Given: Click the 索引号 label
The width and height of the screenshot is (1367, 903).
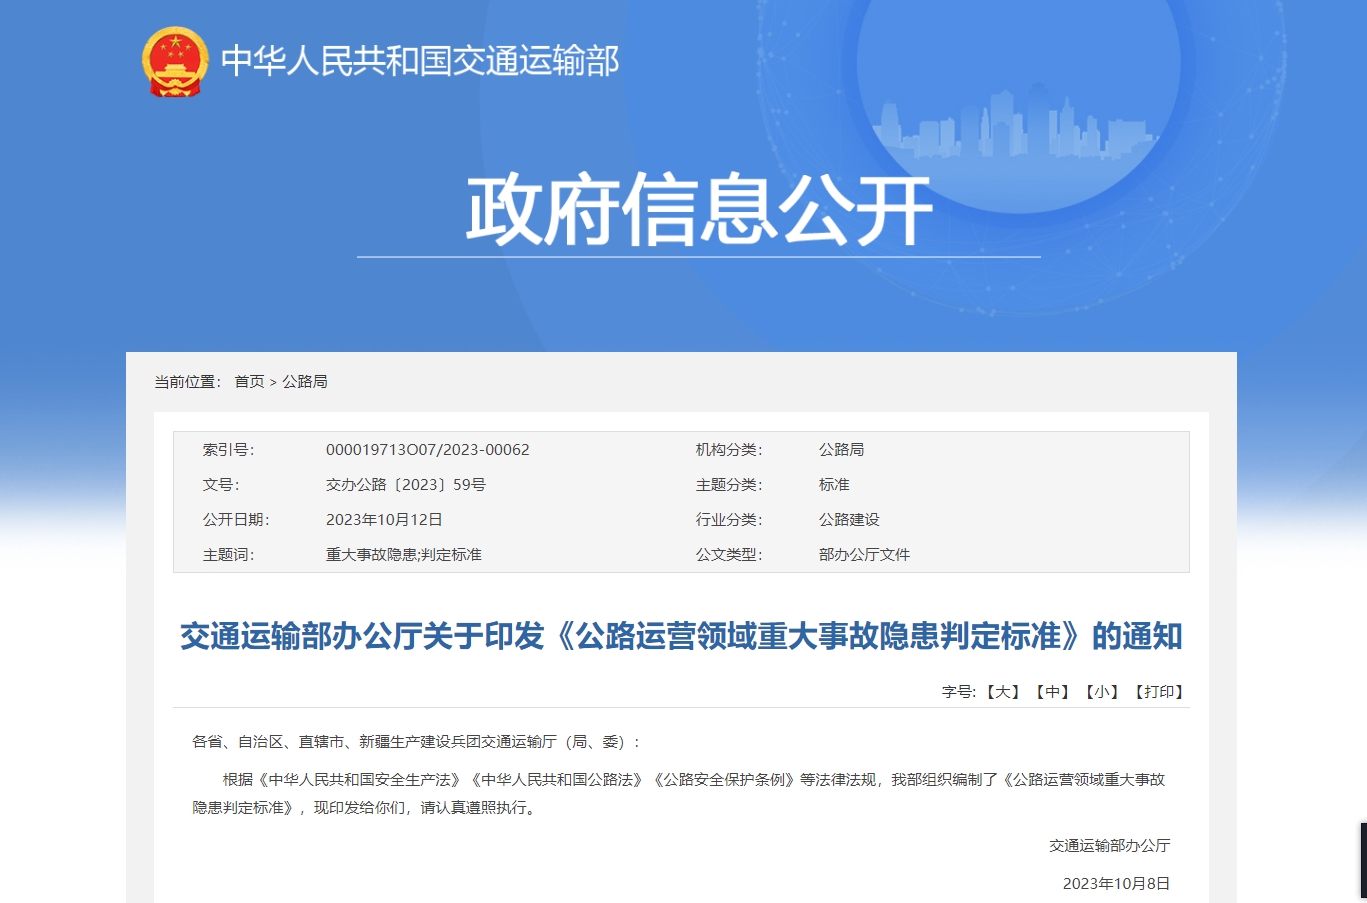Looking at the screenshot, I should pyautogui.click(x=228, y=450).
